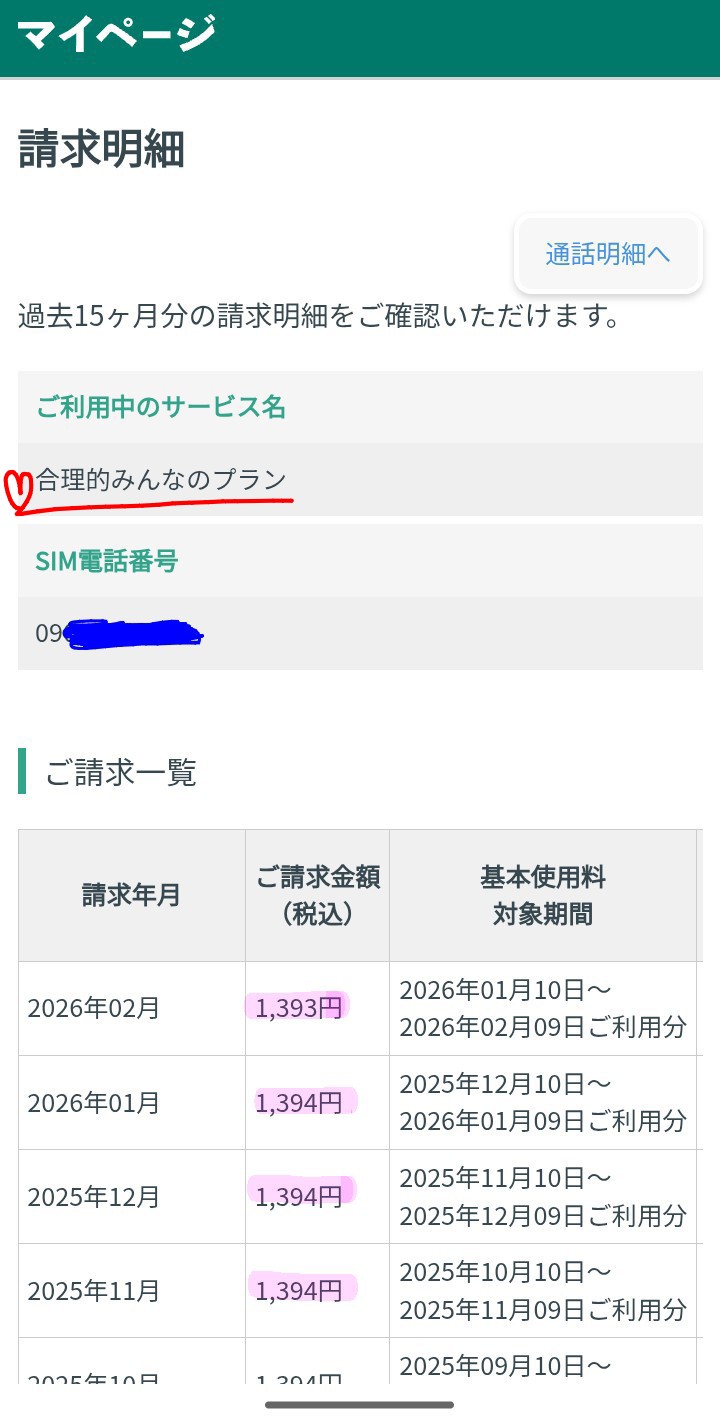Select the 請求年月 column header
Viewport: 720px width, 1426px height.
click(x=131, y=893)
